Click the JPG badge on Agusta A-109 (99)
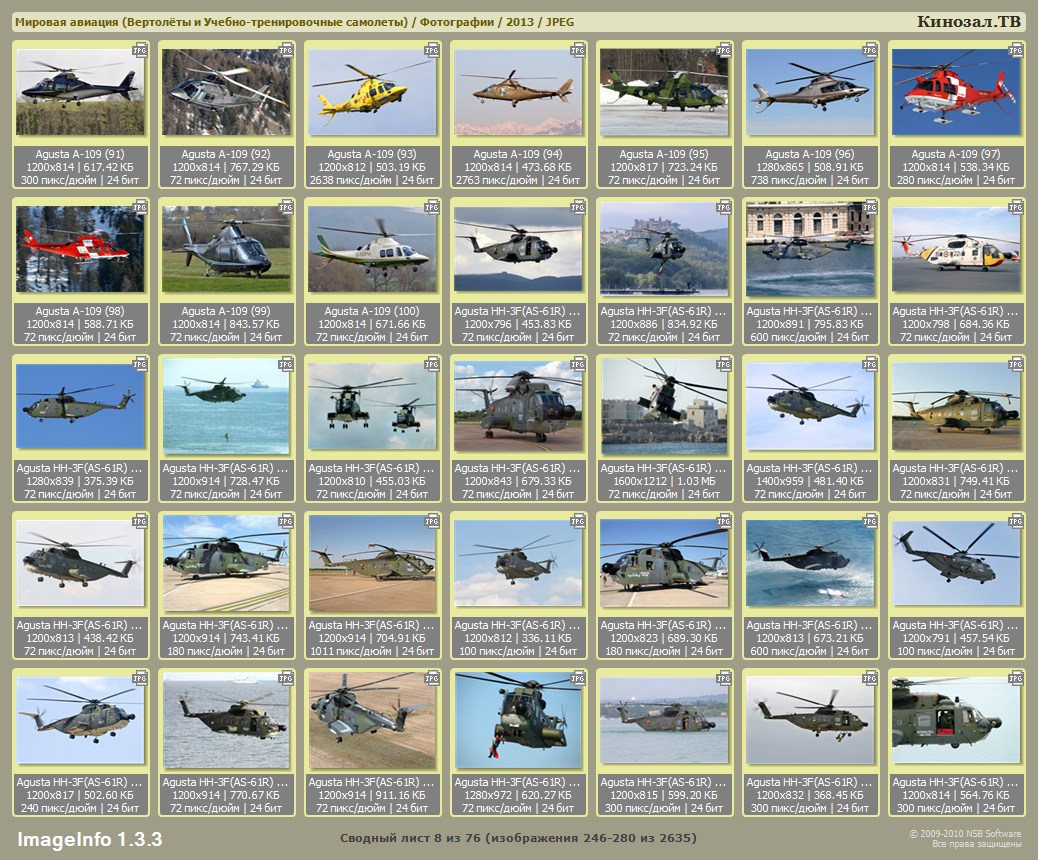This screenshot has height=860, width=1038. coord(286,206)
